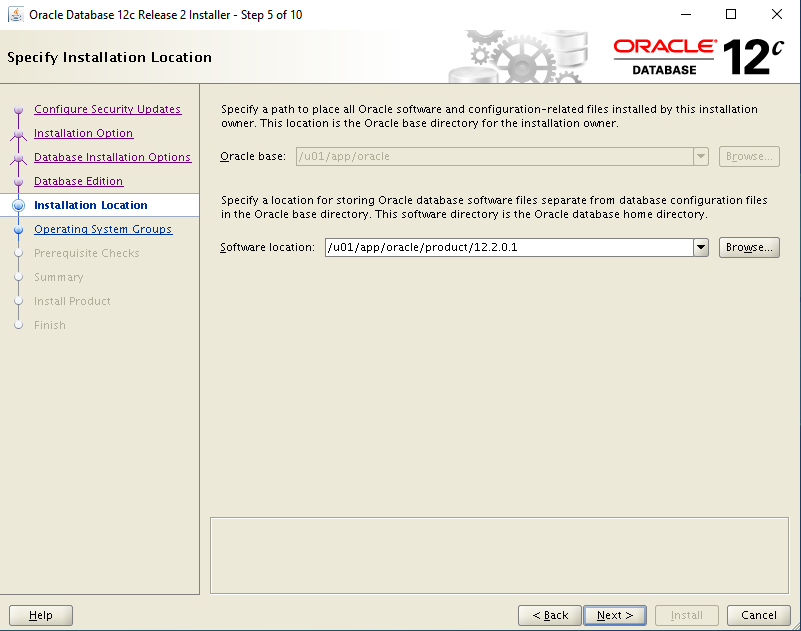This screenshot has height=631, width=801.
Task: Click the Help button
Action: [40, 614]
